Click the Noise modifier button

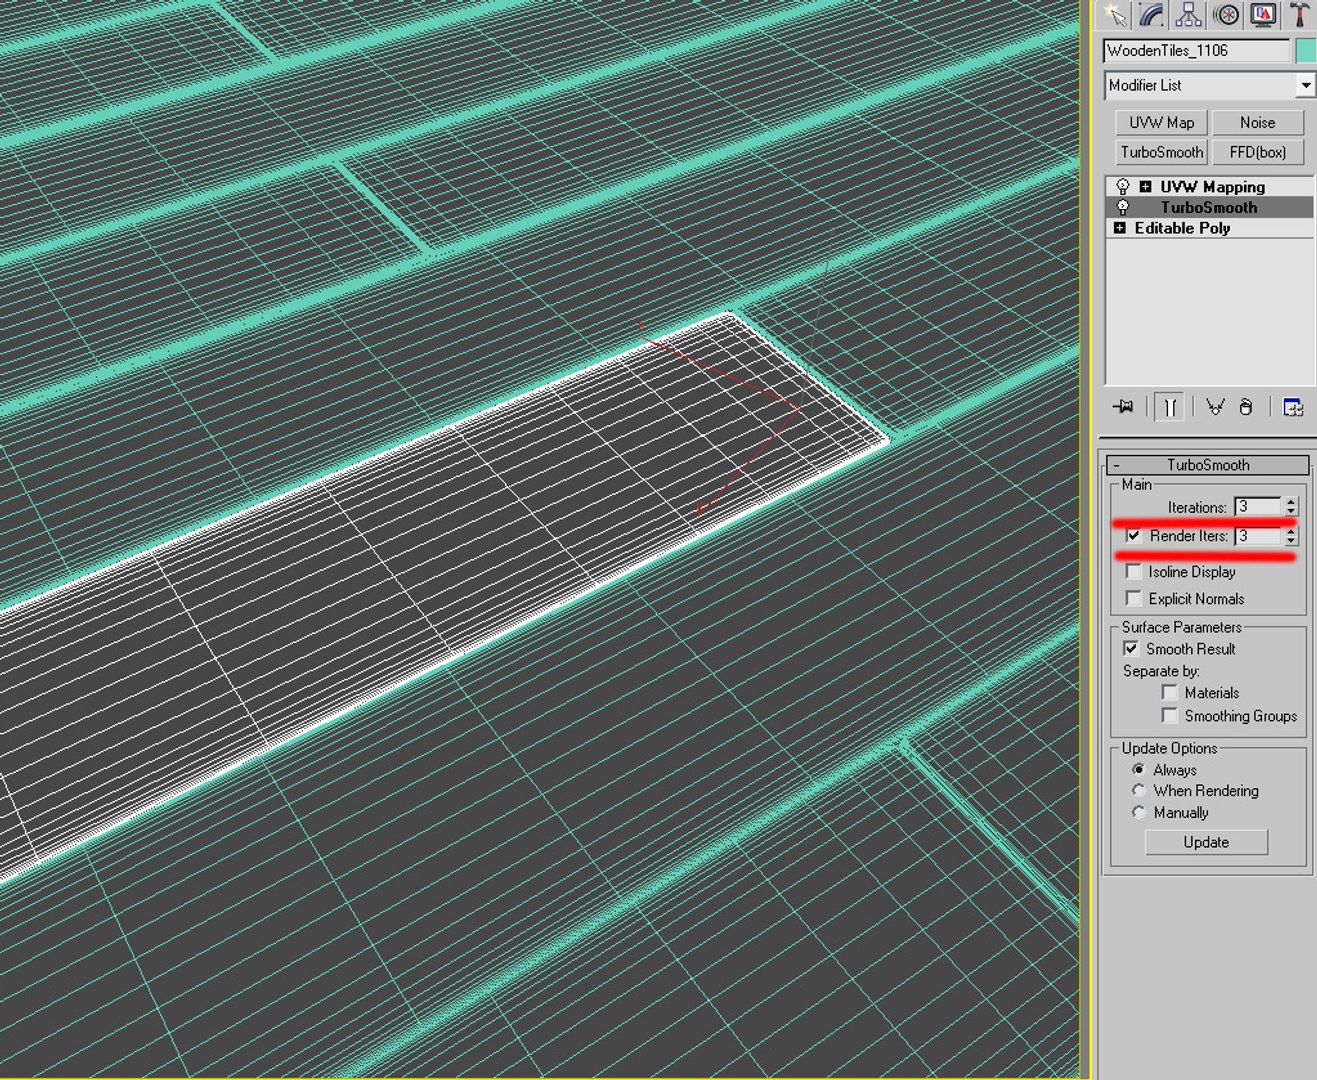click(x=1258, y=123)
